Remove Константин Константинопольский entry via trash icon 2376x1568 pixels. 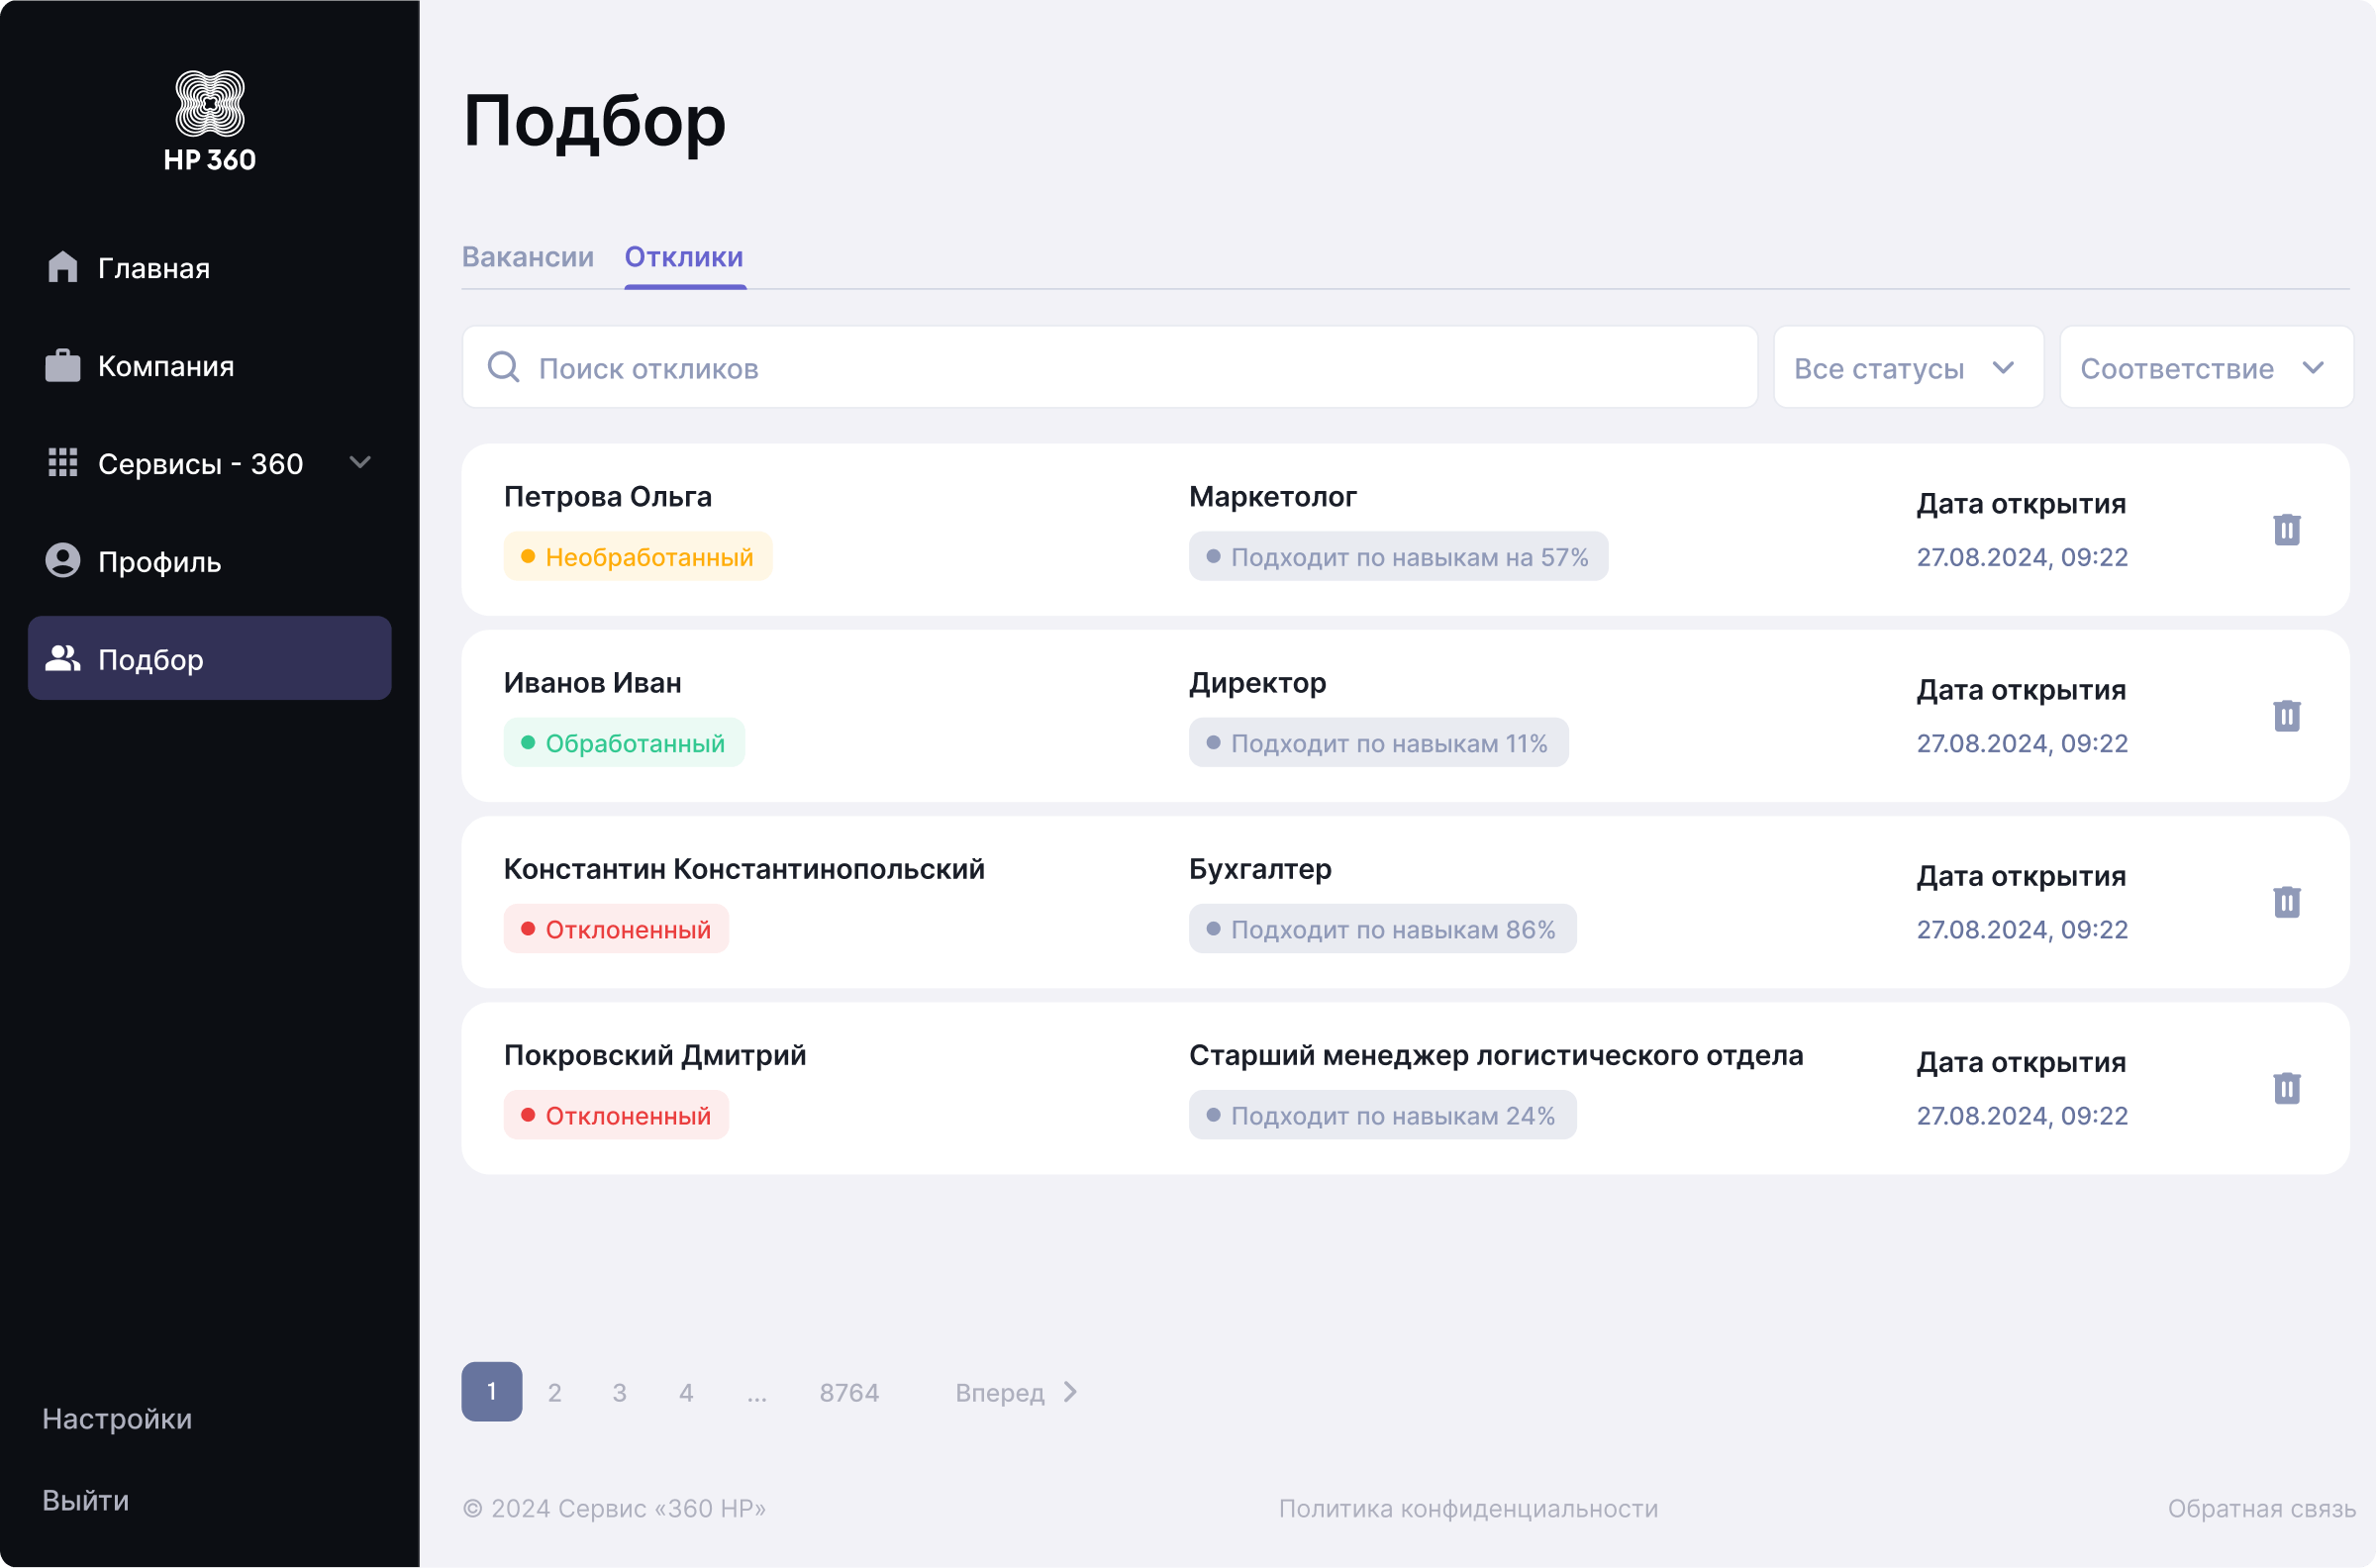2286,901
